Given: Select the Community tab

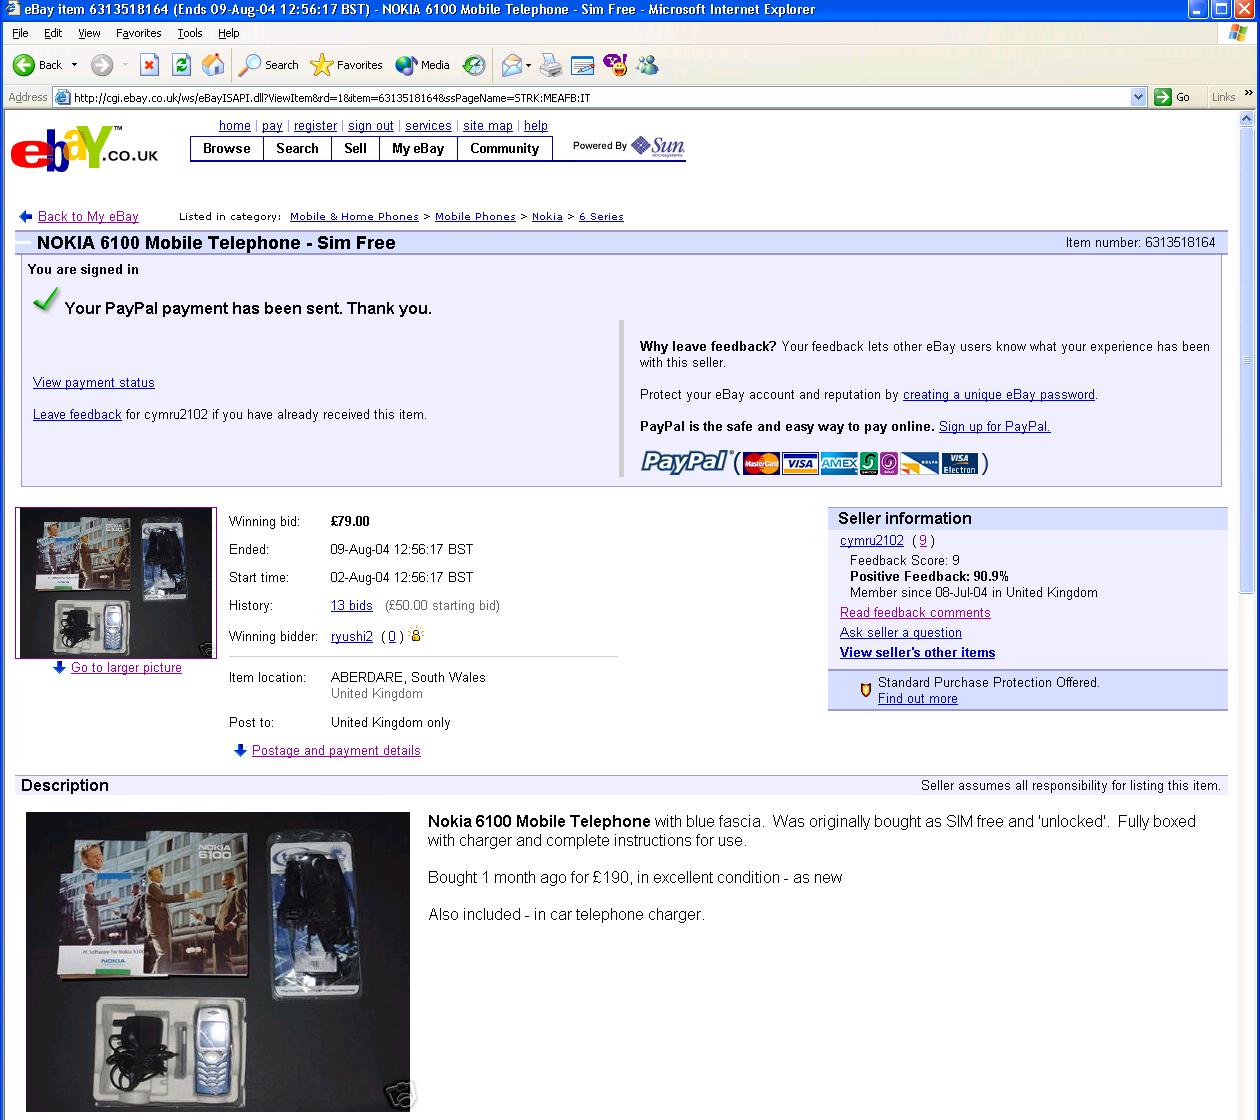Looking at the screenshot, I should [x=504, y=148].
